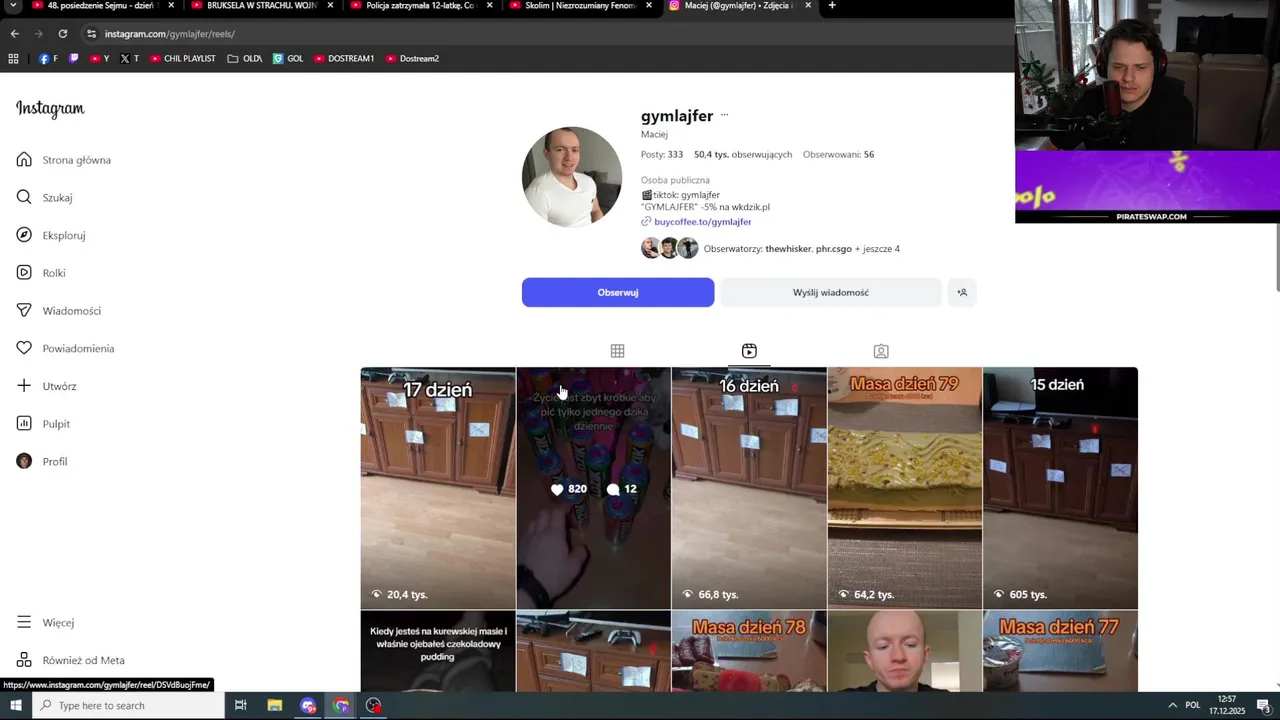Open reel showing 820 likes
The width and height of the screenshot is (1280, 720).
tap(593, 488)
